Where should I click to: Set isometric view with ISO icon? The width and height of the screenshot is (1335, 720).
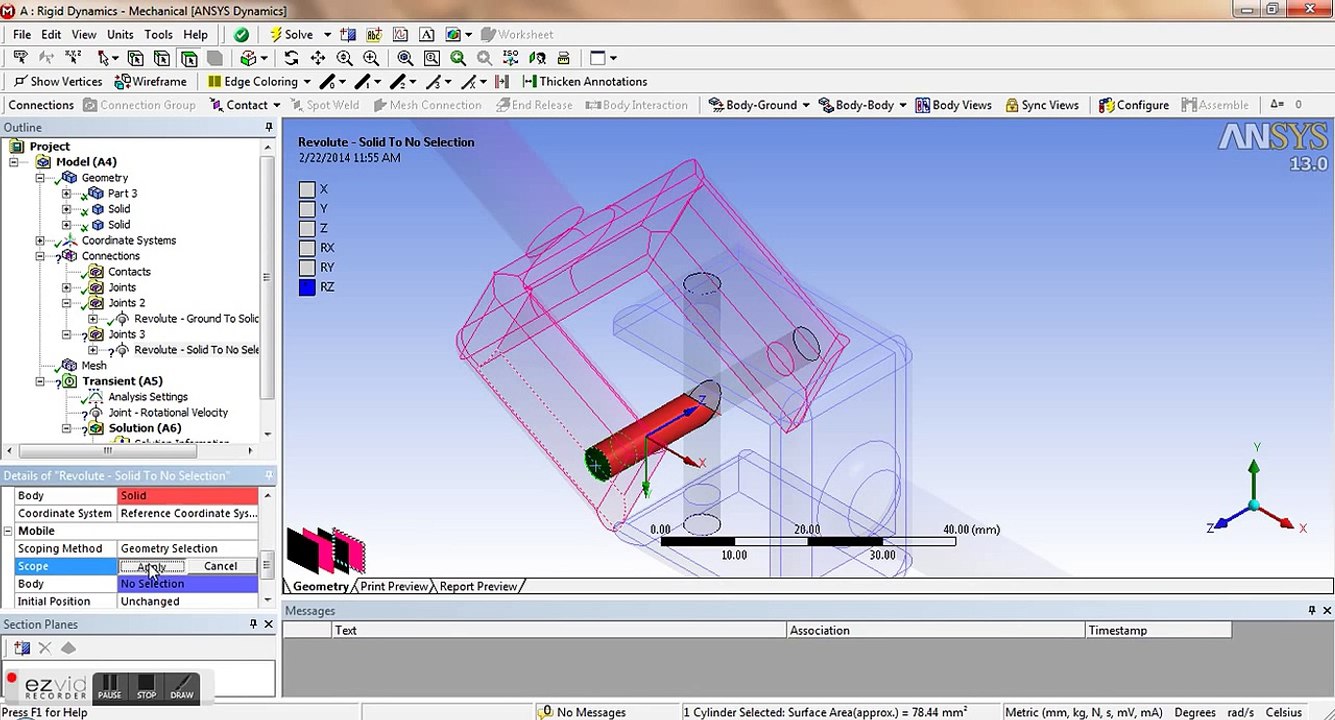pos(511,58)
